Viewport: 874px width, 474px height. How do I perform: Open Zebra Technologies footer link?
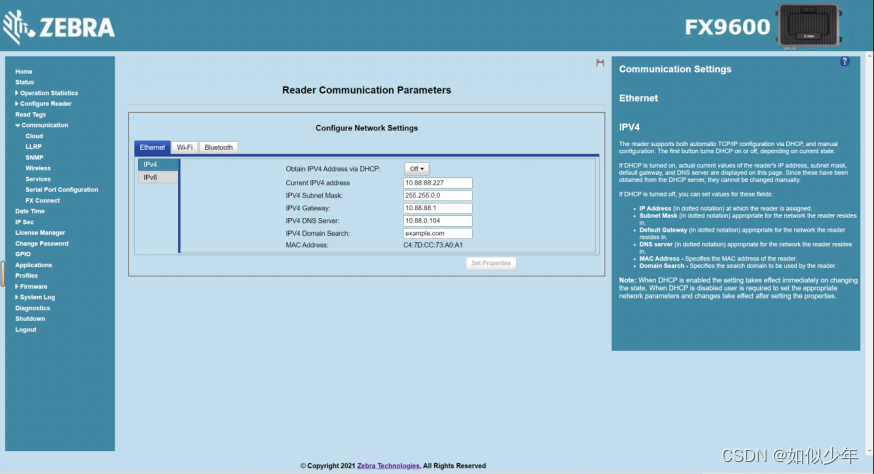(x=389, y=466)
